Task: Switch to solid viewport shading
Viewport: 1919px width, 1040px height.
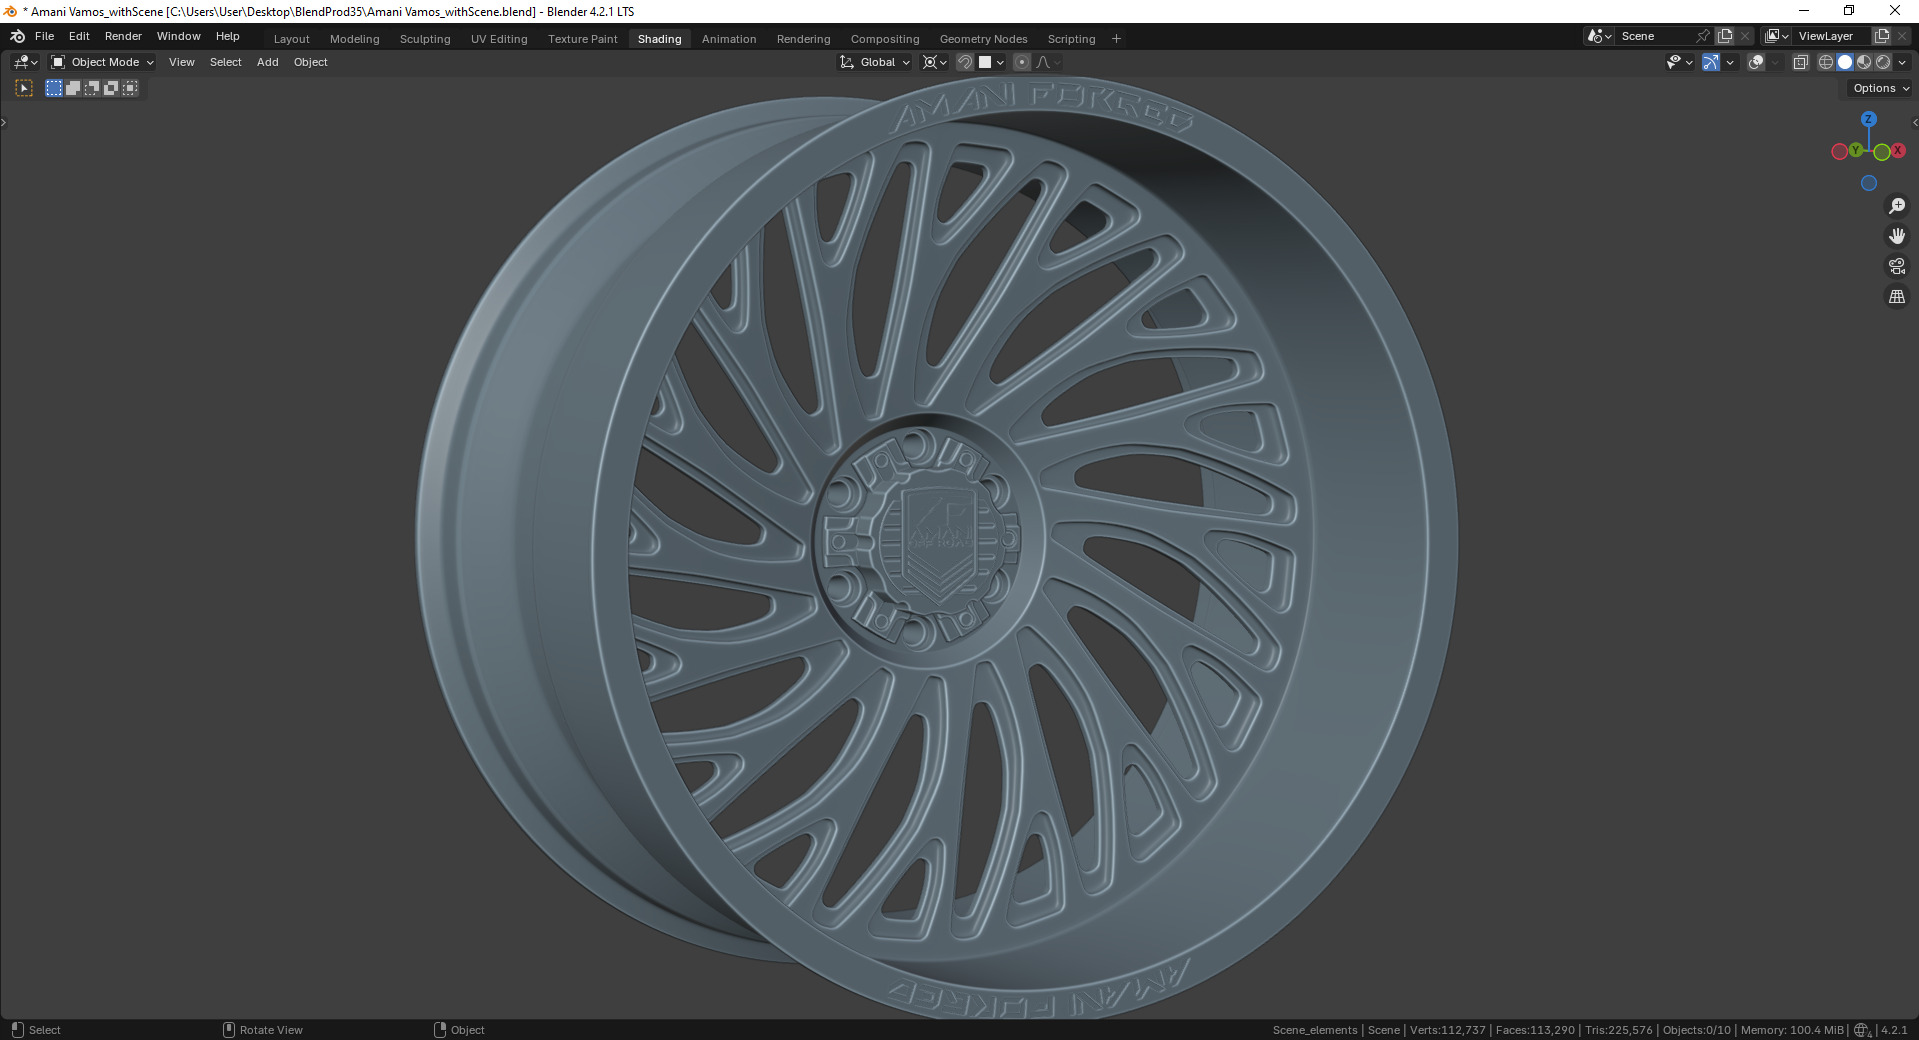Action: pyautogui.click(x=1845, y=62)
